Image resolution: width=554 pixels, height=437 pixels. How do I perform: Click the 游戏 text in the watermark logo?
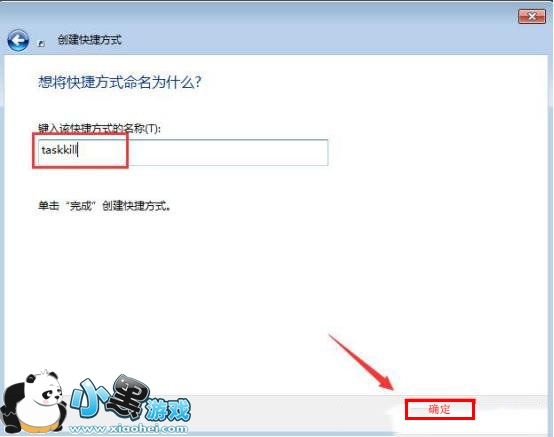coord(169,410)
